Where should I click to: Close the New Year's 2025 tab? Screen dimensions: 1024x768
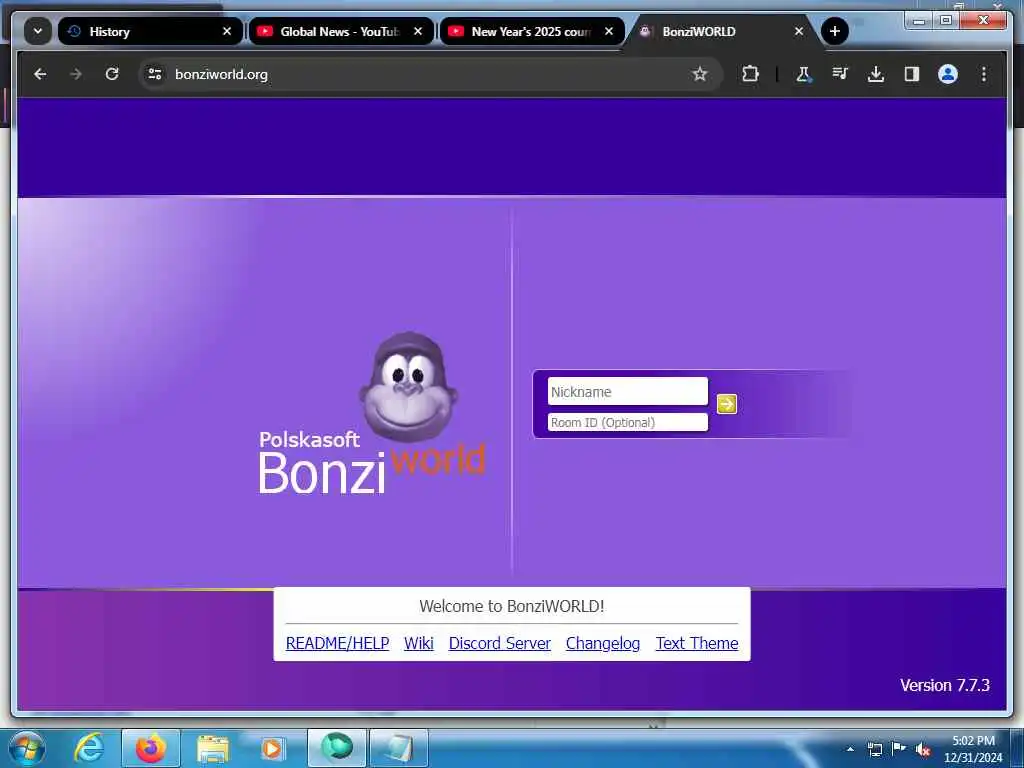[609, 31]
